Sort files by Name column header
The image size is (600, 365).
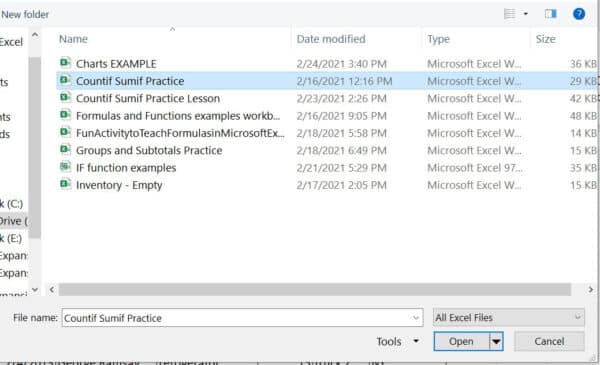[x=73, y=39]
